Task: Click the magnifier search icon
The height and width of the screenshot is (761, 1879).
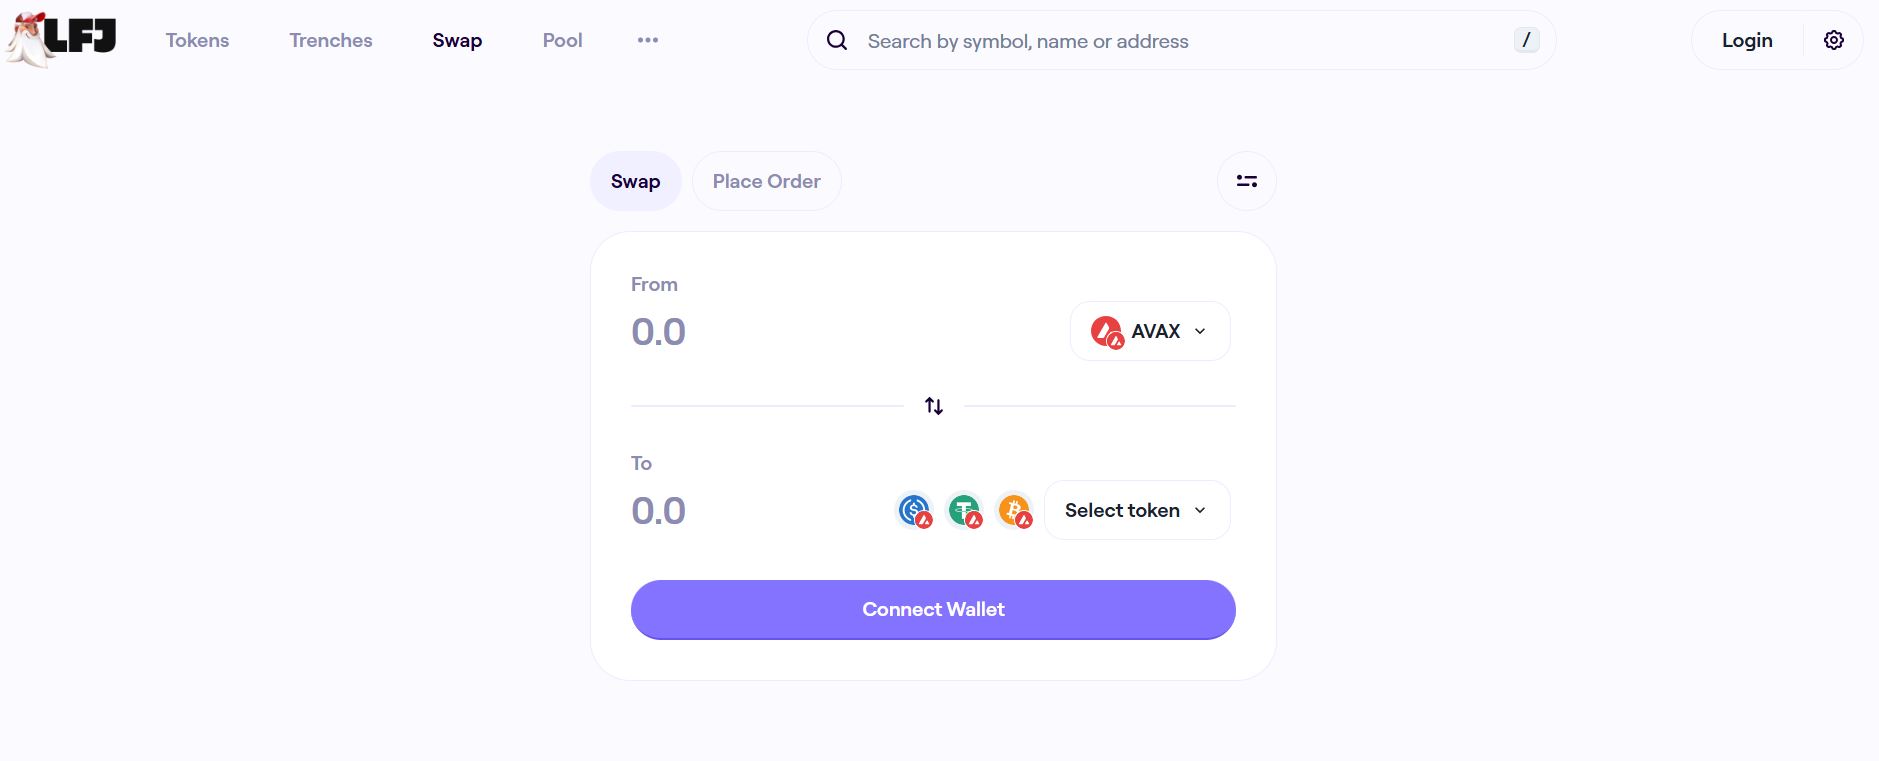Action: point(837,40)
